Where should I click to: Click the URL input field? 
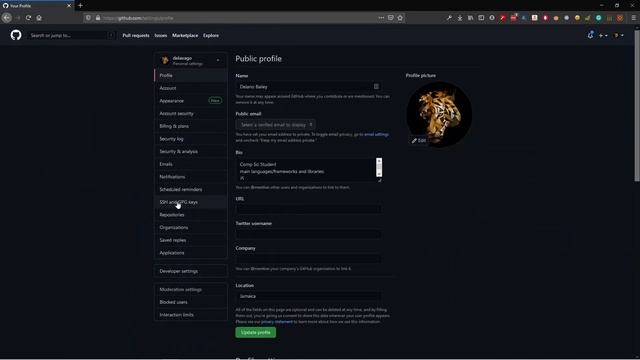point(309,209)
